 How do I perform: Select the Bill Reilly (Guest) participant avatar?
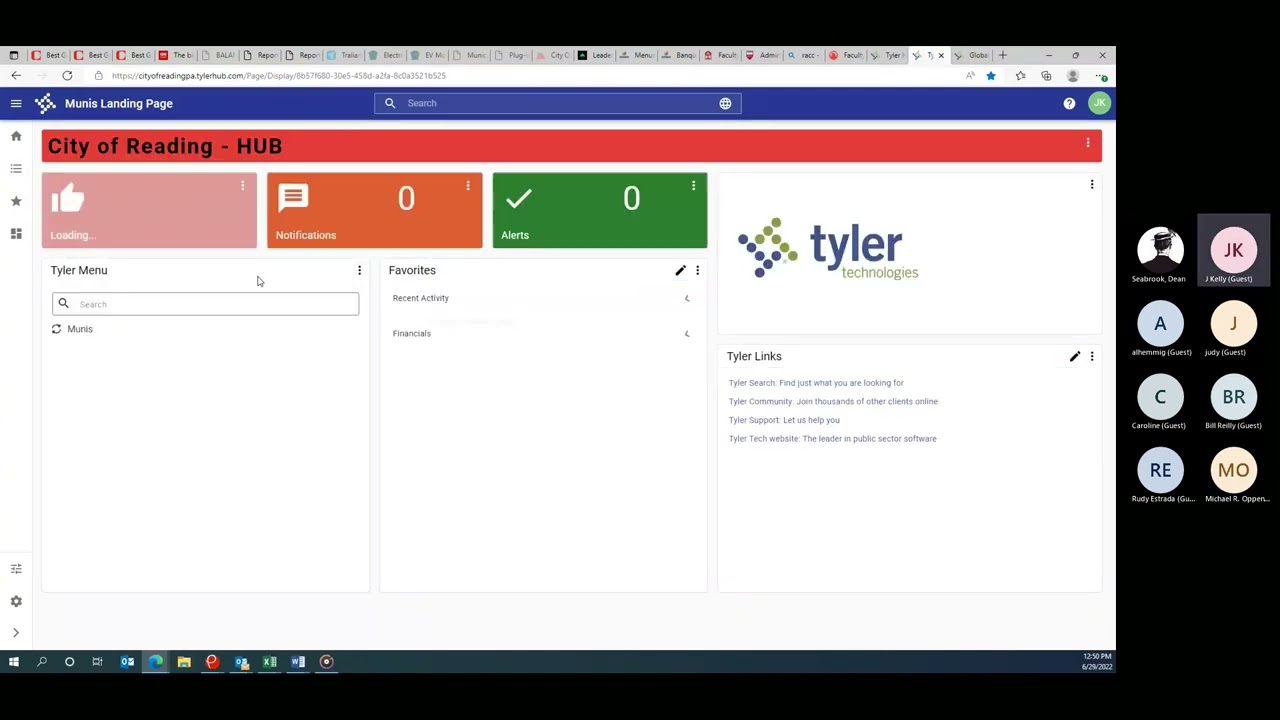point(1233,397)
